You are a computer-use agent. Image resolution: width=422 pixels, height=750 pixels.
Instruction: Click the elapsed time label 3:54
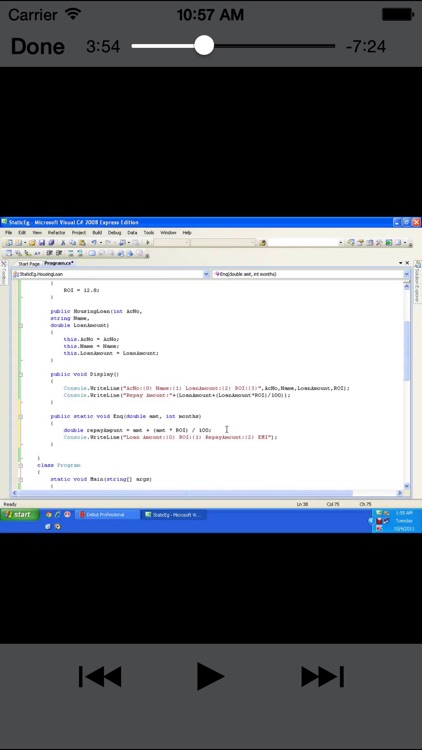point(103,46)
